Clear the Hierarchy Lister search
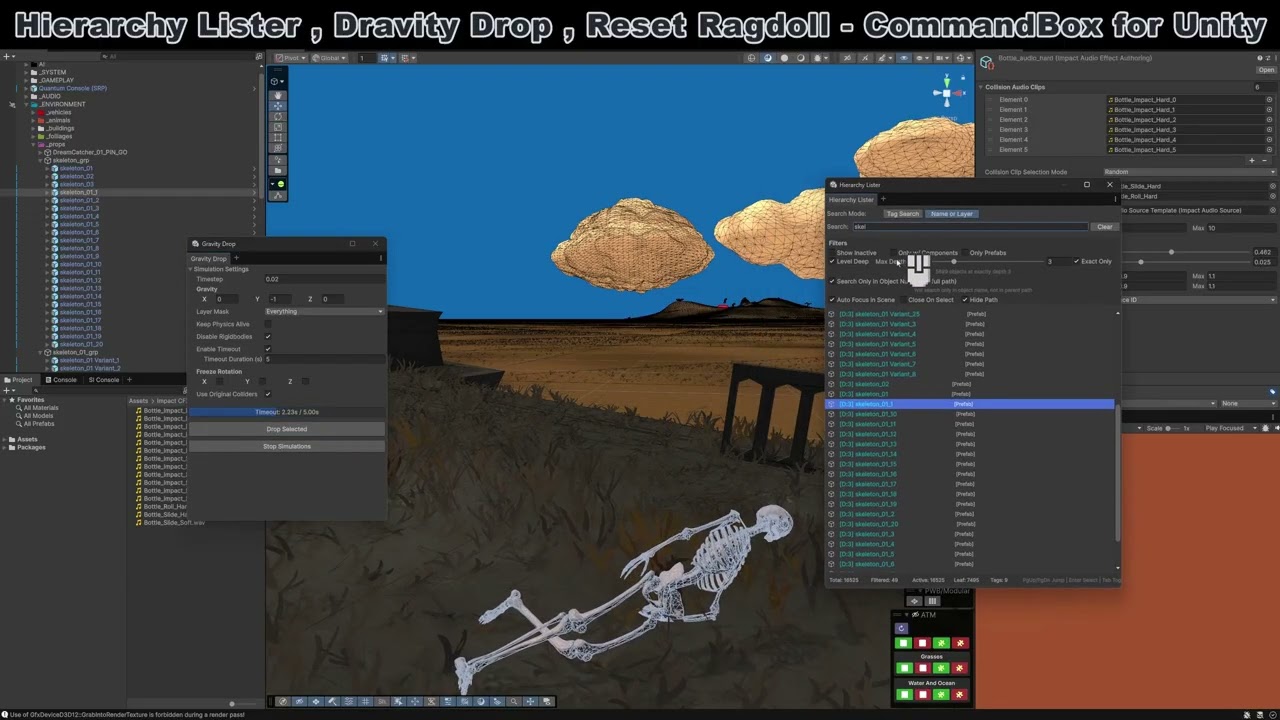The width and height of the screenshot is (1280, 720). coord(1104,227)
